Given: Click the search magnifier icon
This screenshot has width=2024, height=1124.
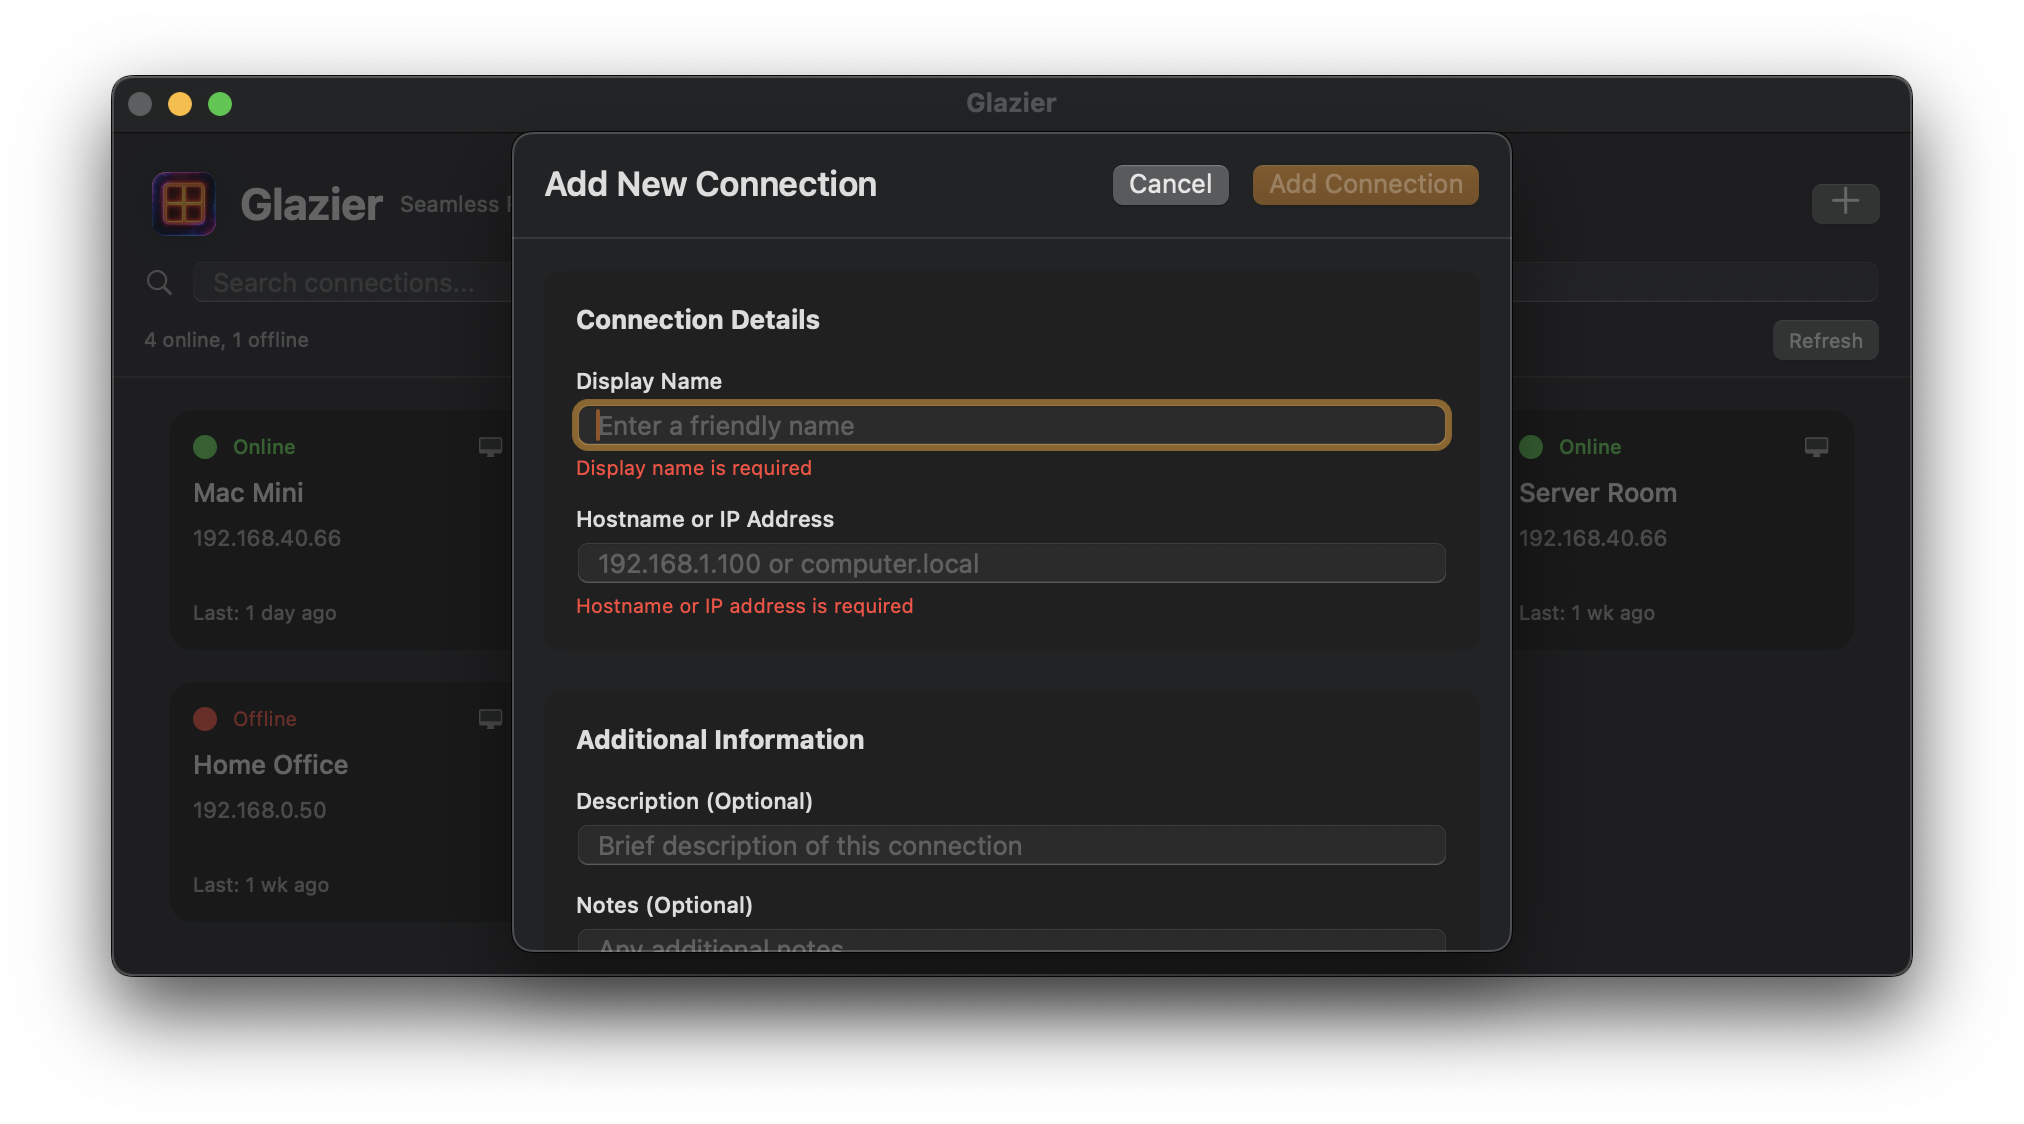Looking at the screenshot, I should (159, 282).
